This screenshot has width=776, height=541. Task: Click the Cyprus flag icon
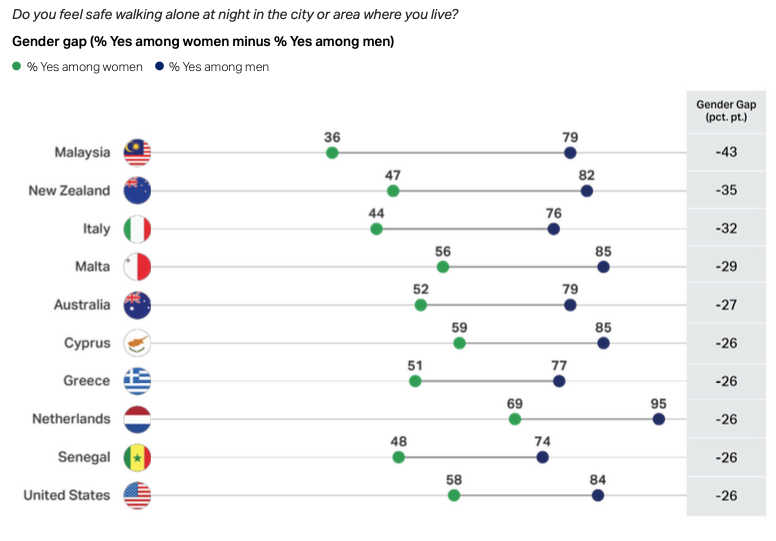pyautogui.click(x=137, y=343)
